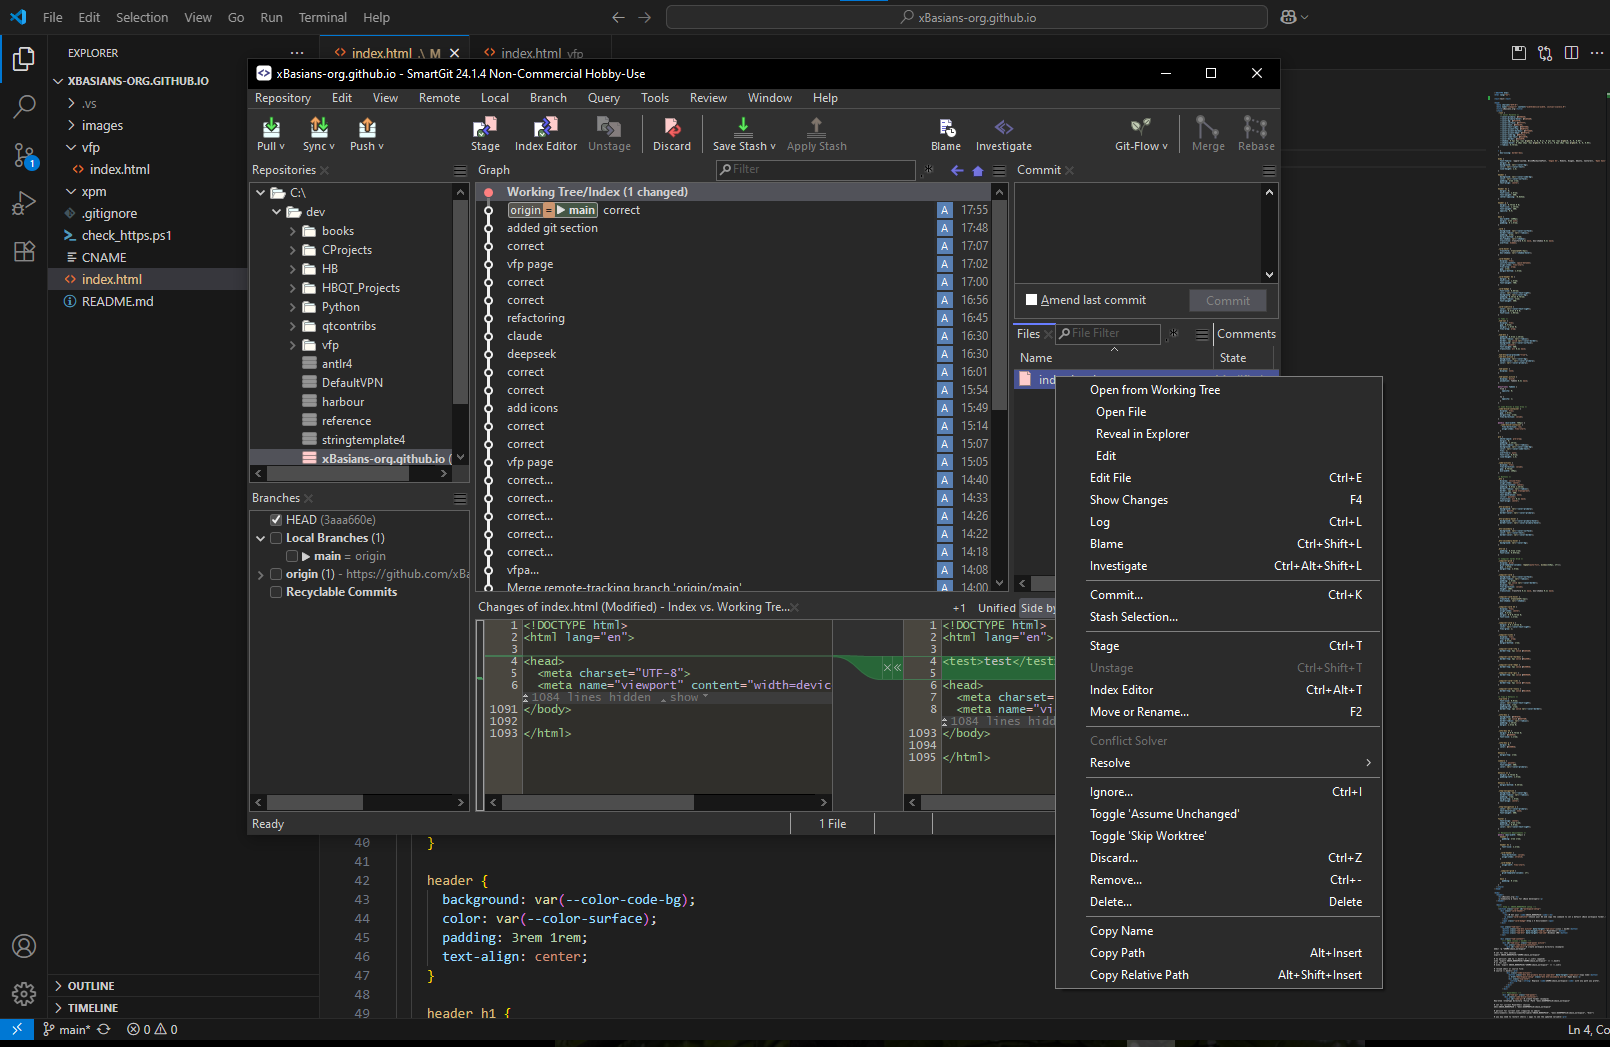Click the Investigate toolbar icon

point(1004,134)
